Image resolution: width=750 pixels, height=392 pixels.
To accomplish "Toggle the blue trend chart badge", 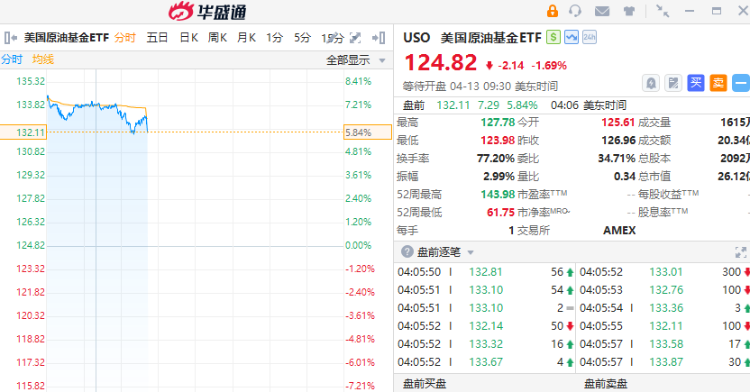I will tap(571, 37).
